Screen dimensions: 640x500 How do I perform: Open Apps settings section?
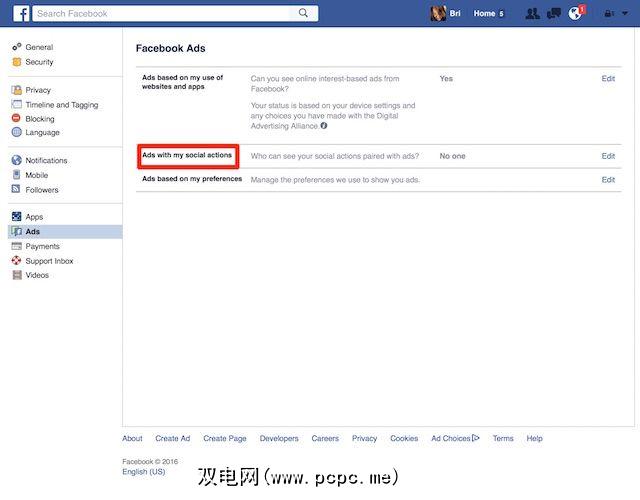(34, 217)
